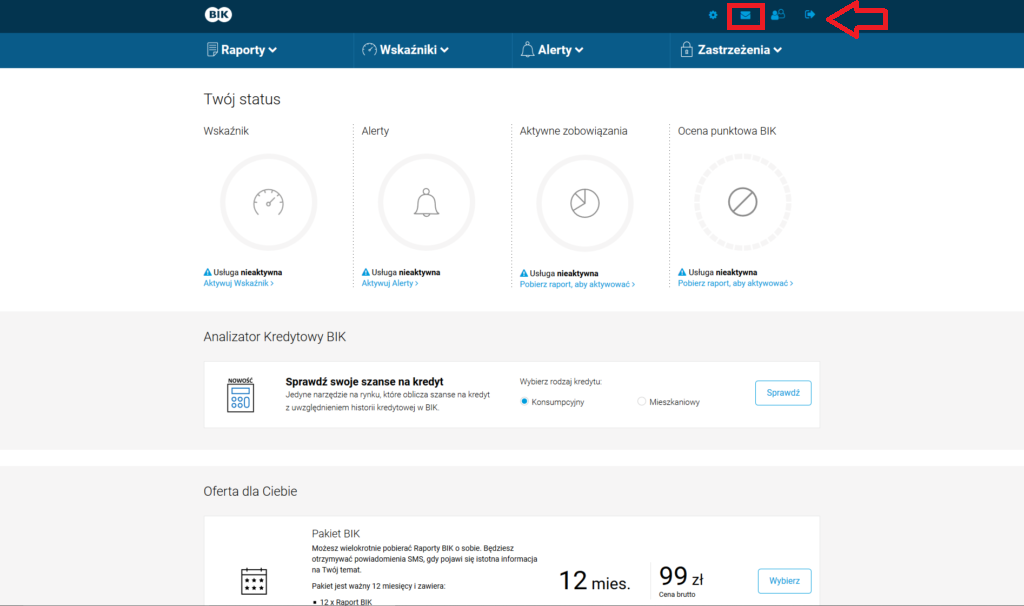Click the Alerty bell icon in menu
This screenshot has height=606, width=1024.
click(527, 50)
